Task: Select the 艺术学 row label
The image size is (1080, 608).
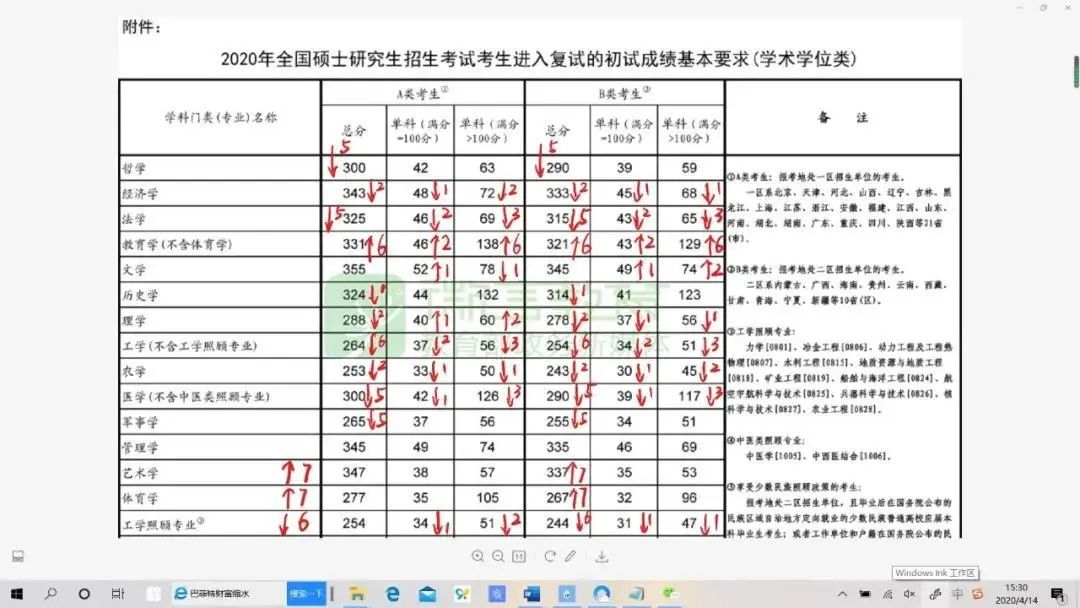Action: 141,473
